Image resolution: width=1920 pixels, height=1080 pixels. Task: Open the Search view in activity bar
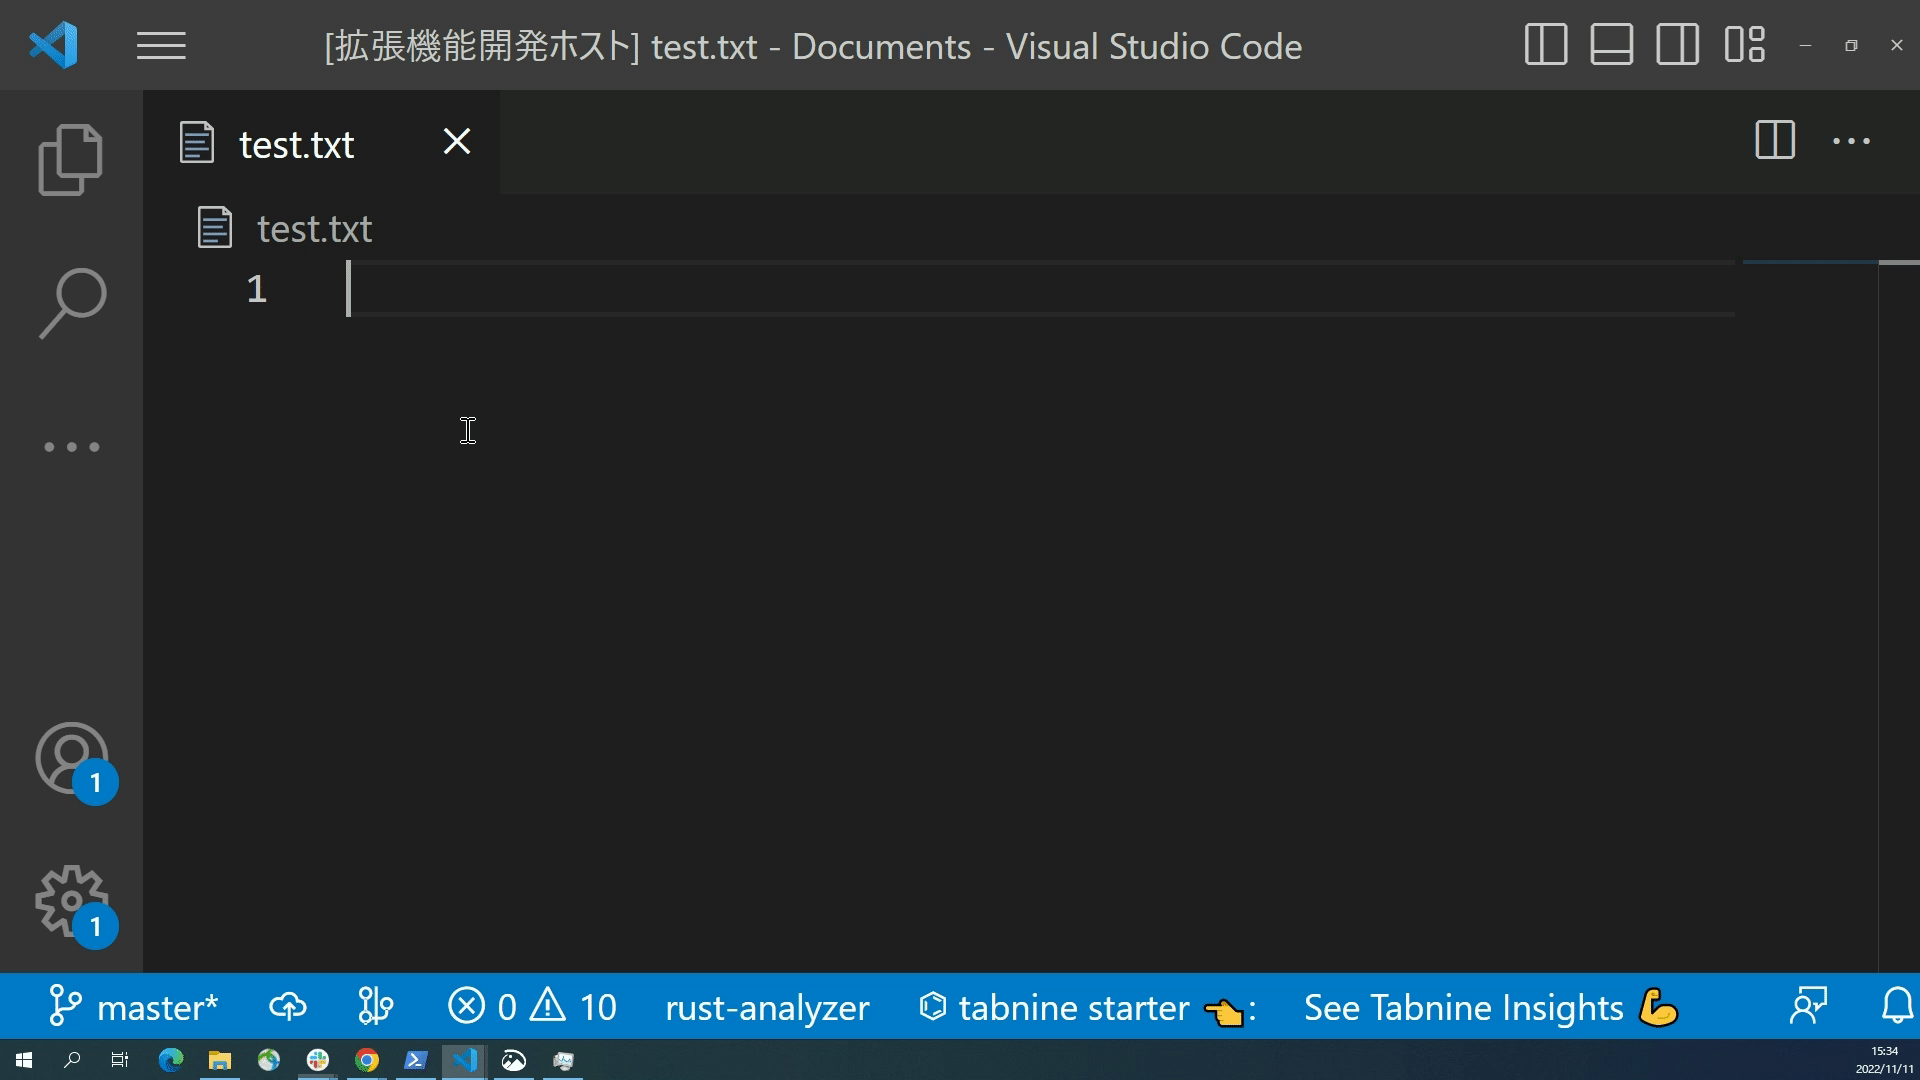tap(72, 303)
